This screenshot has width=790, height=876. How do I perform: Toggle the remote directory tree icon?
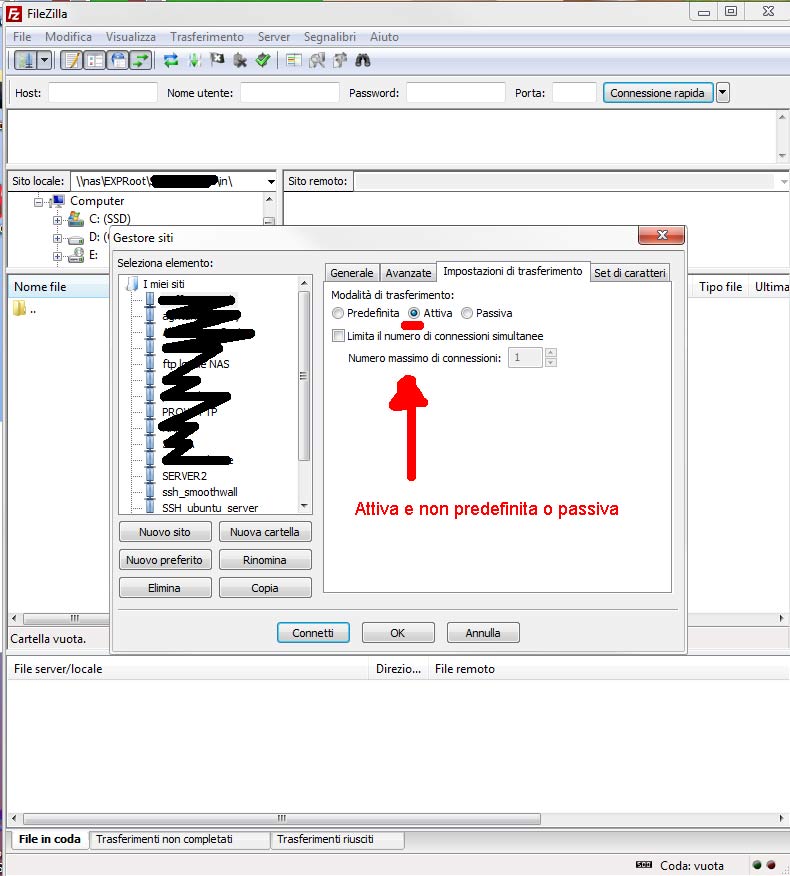coord(118,60)
